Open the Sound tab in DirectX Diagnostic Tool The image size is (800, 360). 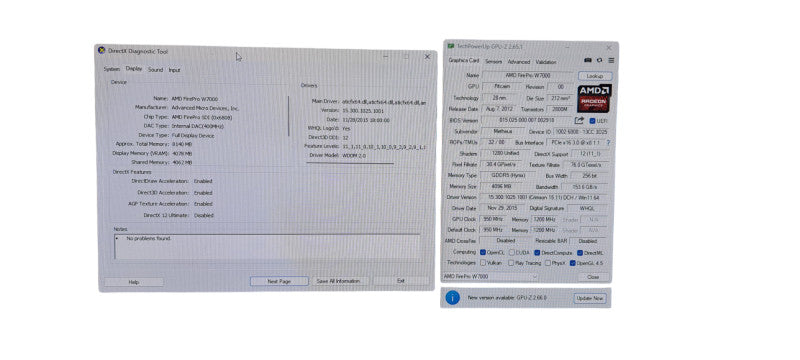[x=155, y=69]
